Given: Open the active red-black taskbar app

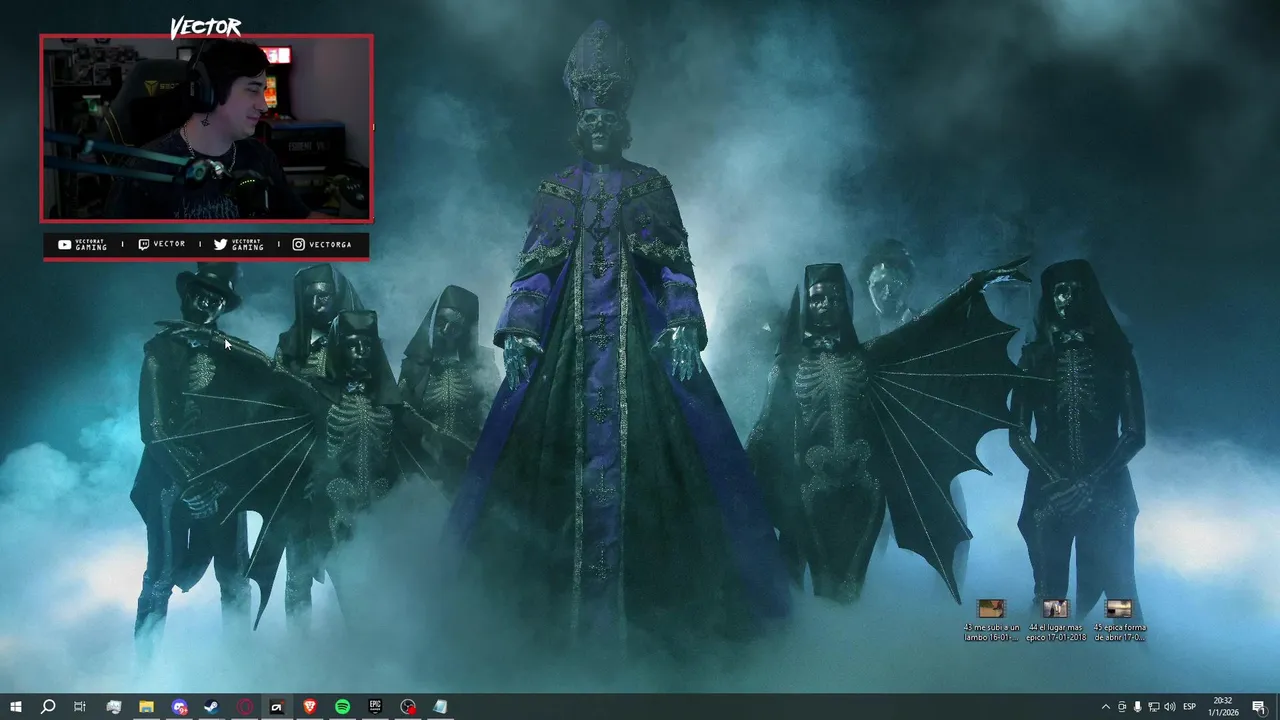Looking at the screenshot, I should point(277,707).
